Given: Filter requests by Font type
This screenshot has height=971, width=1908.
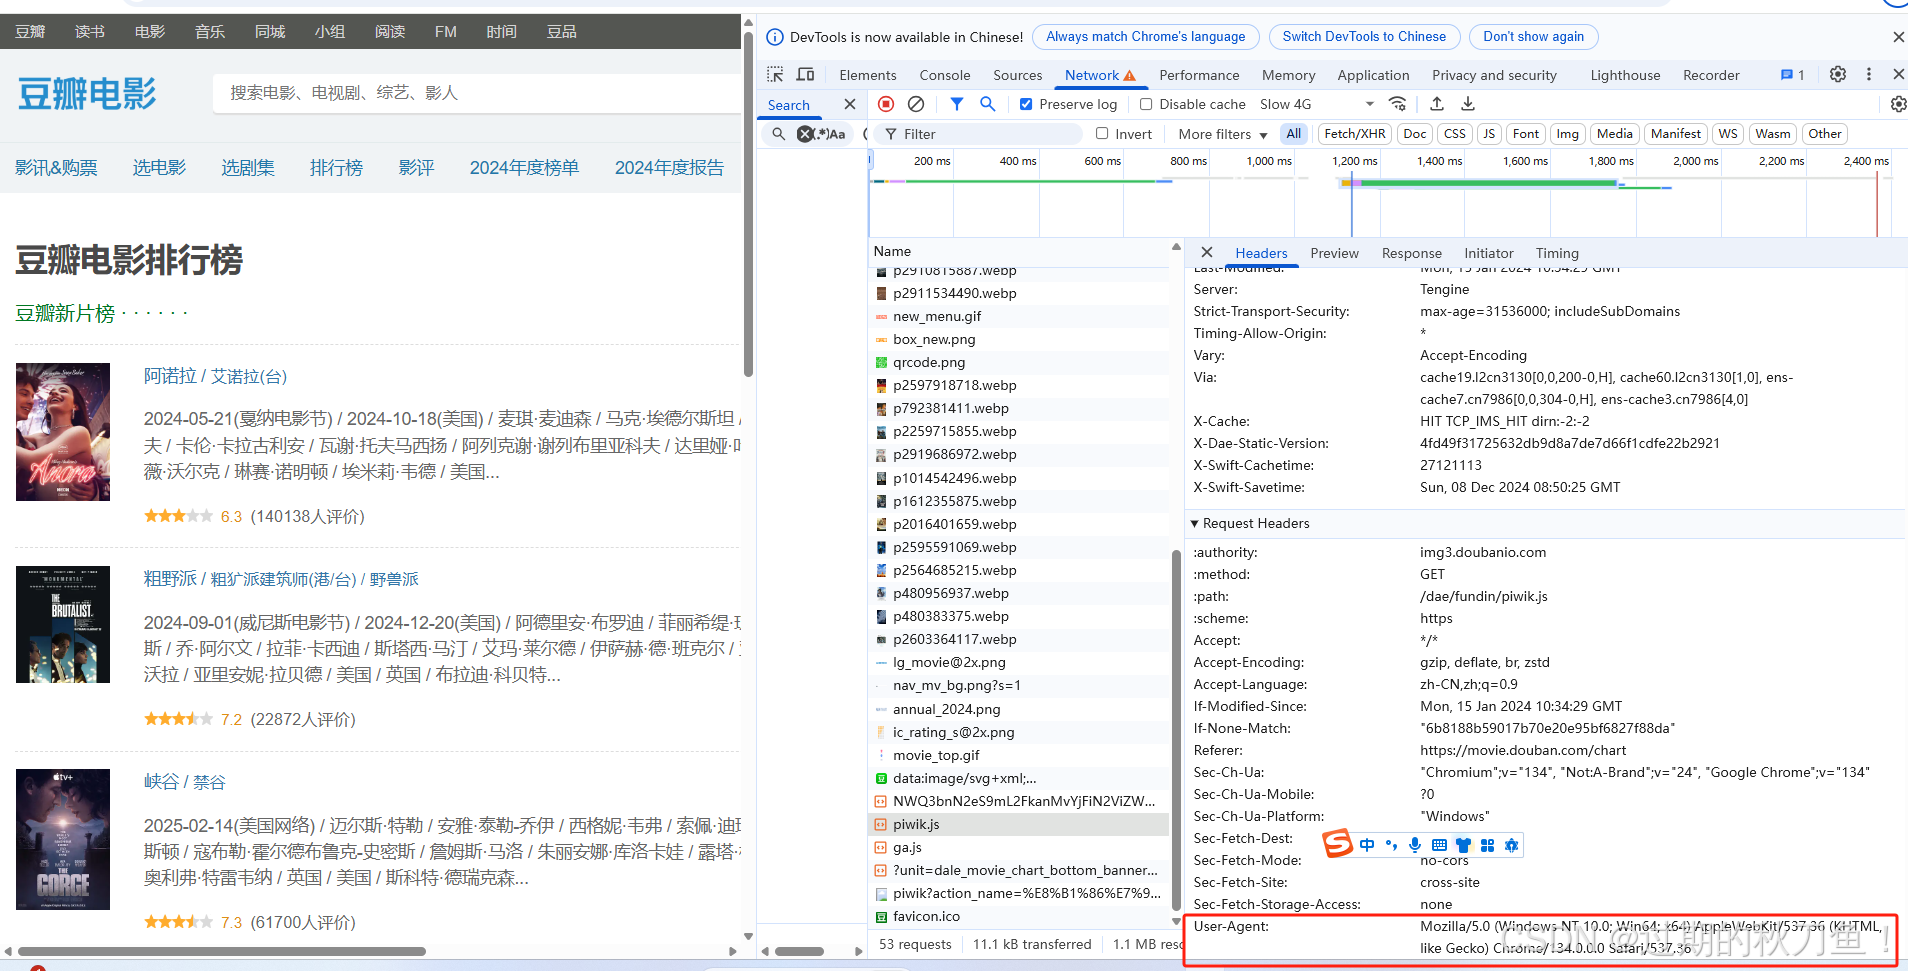Looking at the screenshot, I should click(x=1526, y=134).
